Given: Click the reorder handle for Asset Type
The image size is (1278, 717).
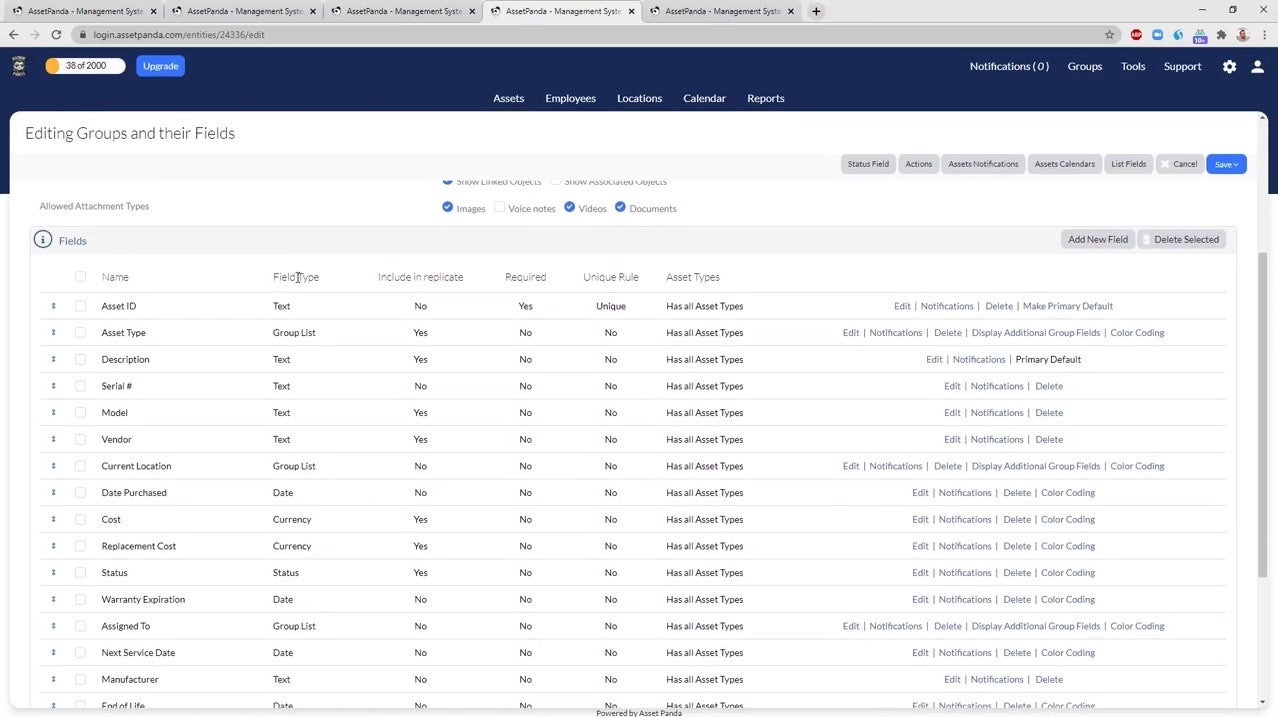Looking at the screenshot, I should point(54,333).
